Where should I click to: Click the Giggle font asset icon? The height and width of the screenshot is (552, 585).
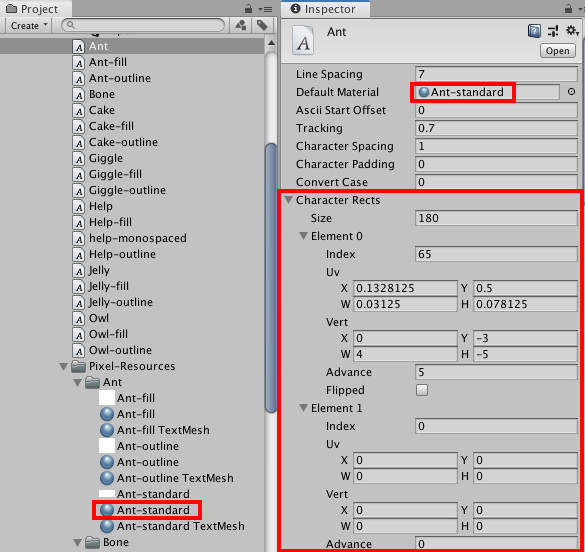click(x=78, y=159)
